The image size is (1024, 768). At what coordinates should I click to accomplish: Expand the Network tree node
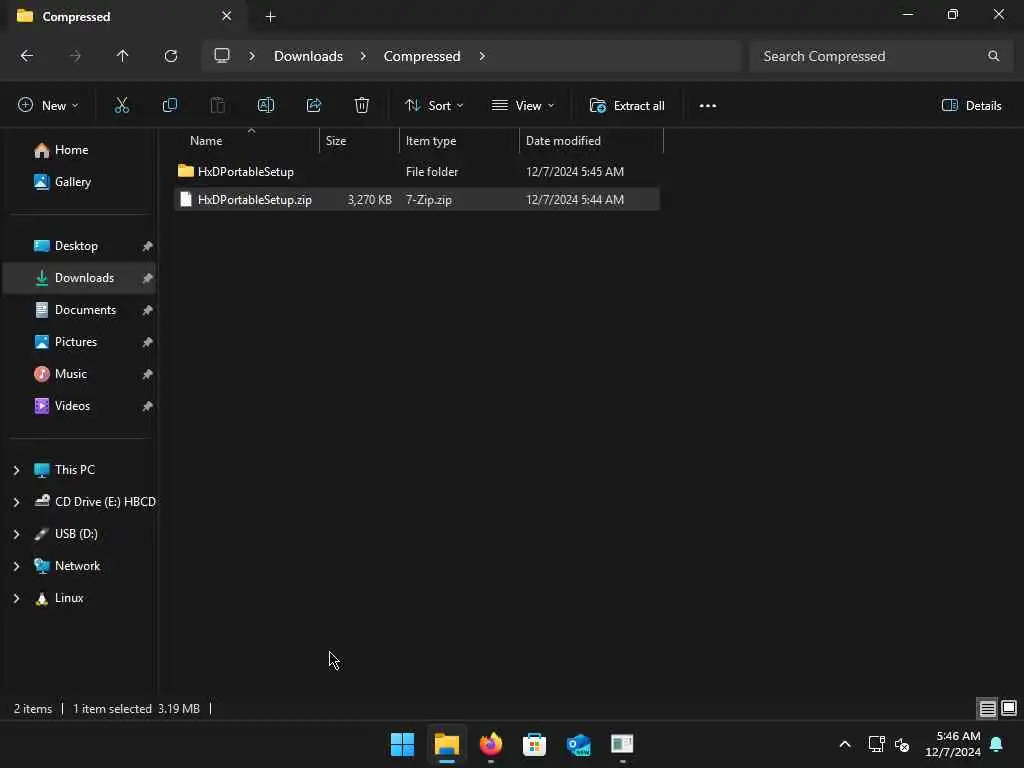point(16,566)
